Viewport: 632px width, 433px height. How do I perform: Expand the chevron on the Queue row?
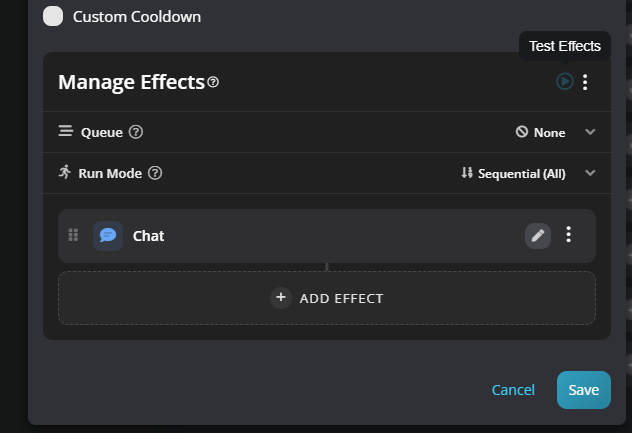click(590, 132)
